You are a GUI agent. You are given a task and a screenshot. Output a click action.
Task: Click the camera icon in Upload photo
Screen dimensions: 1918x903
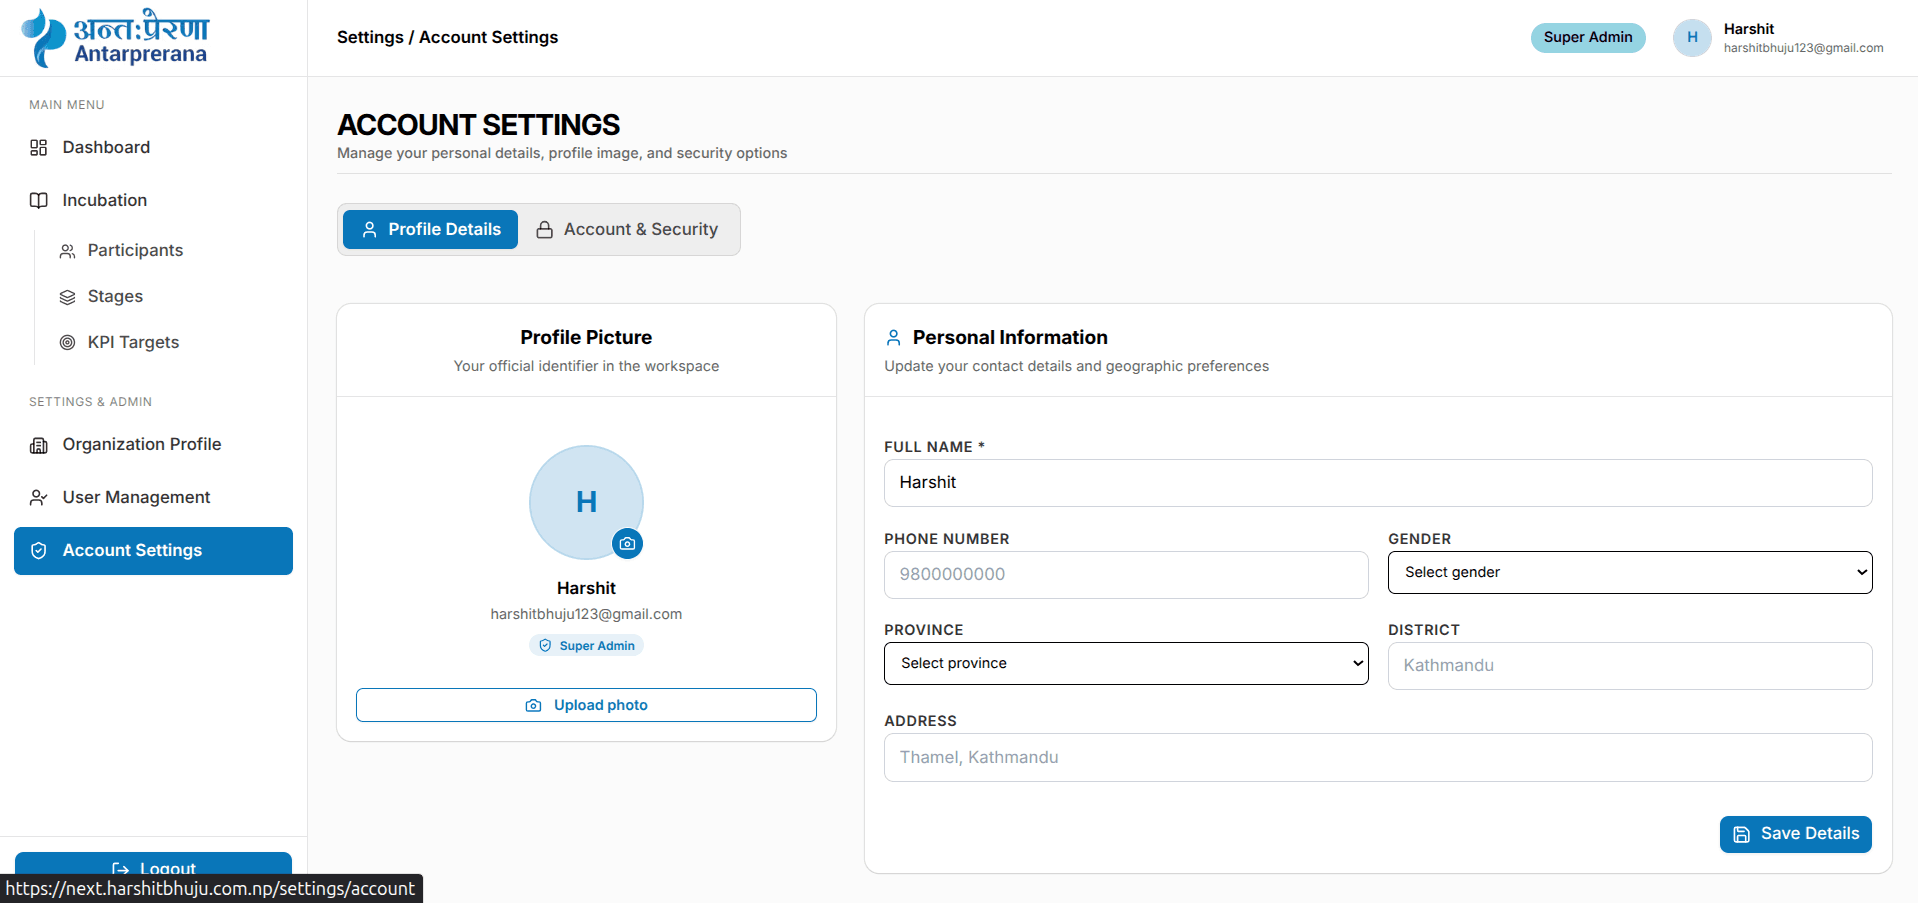[x=534, y=706]
